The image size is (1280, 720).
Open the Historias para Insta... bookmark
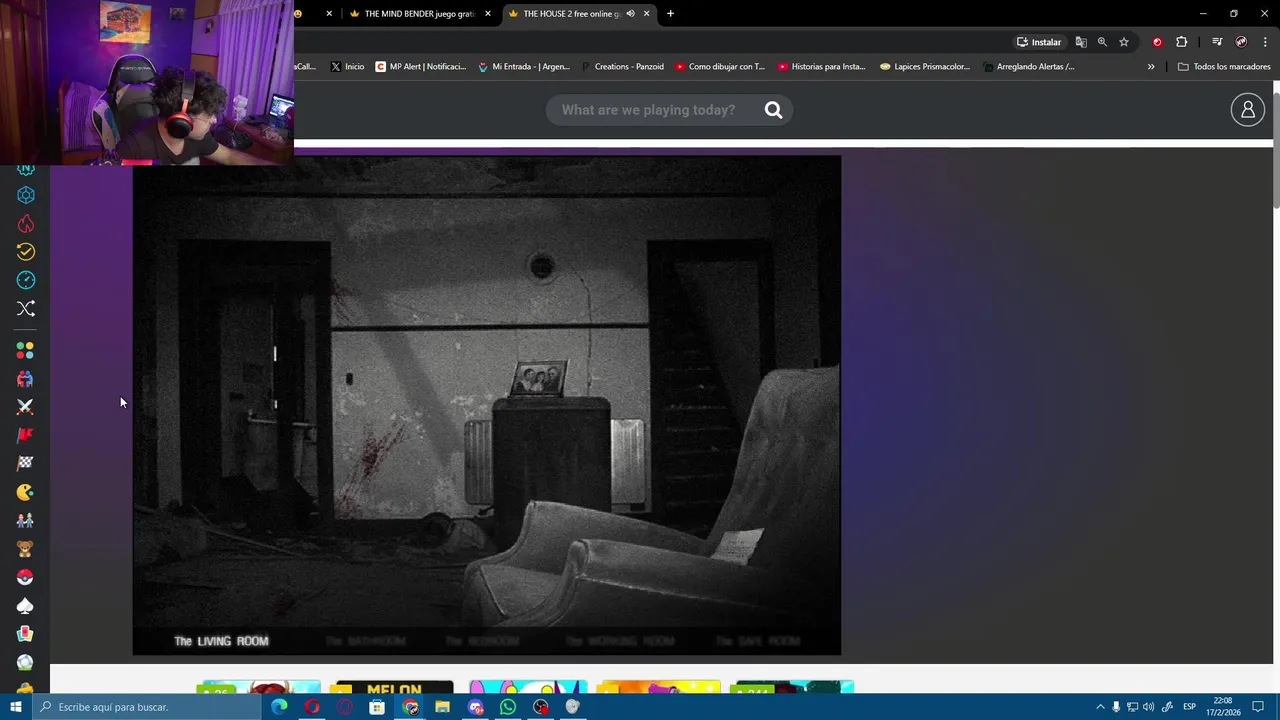point(822,67)
